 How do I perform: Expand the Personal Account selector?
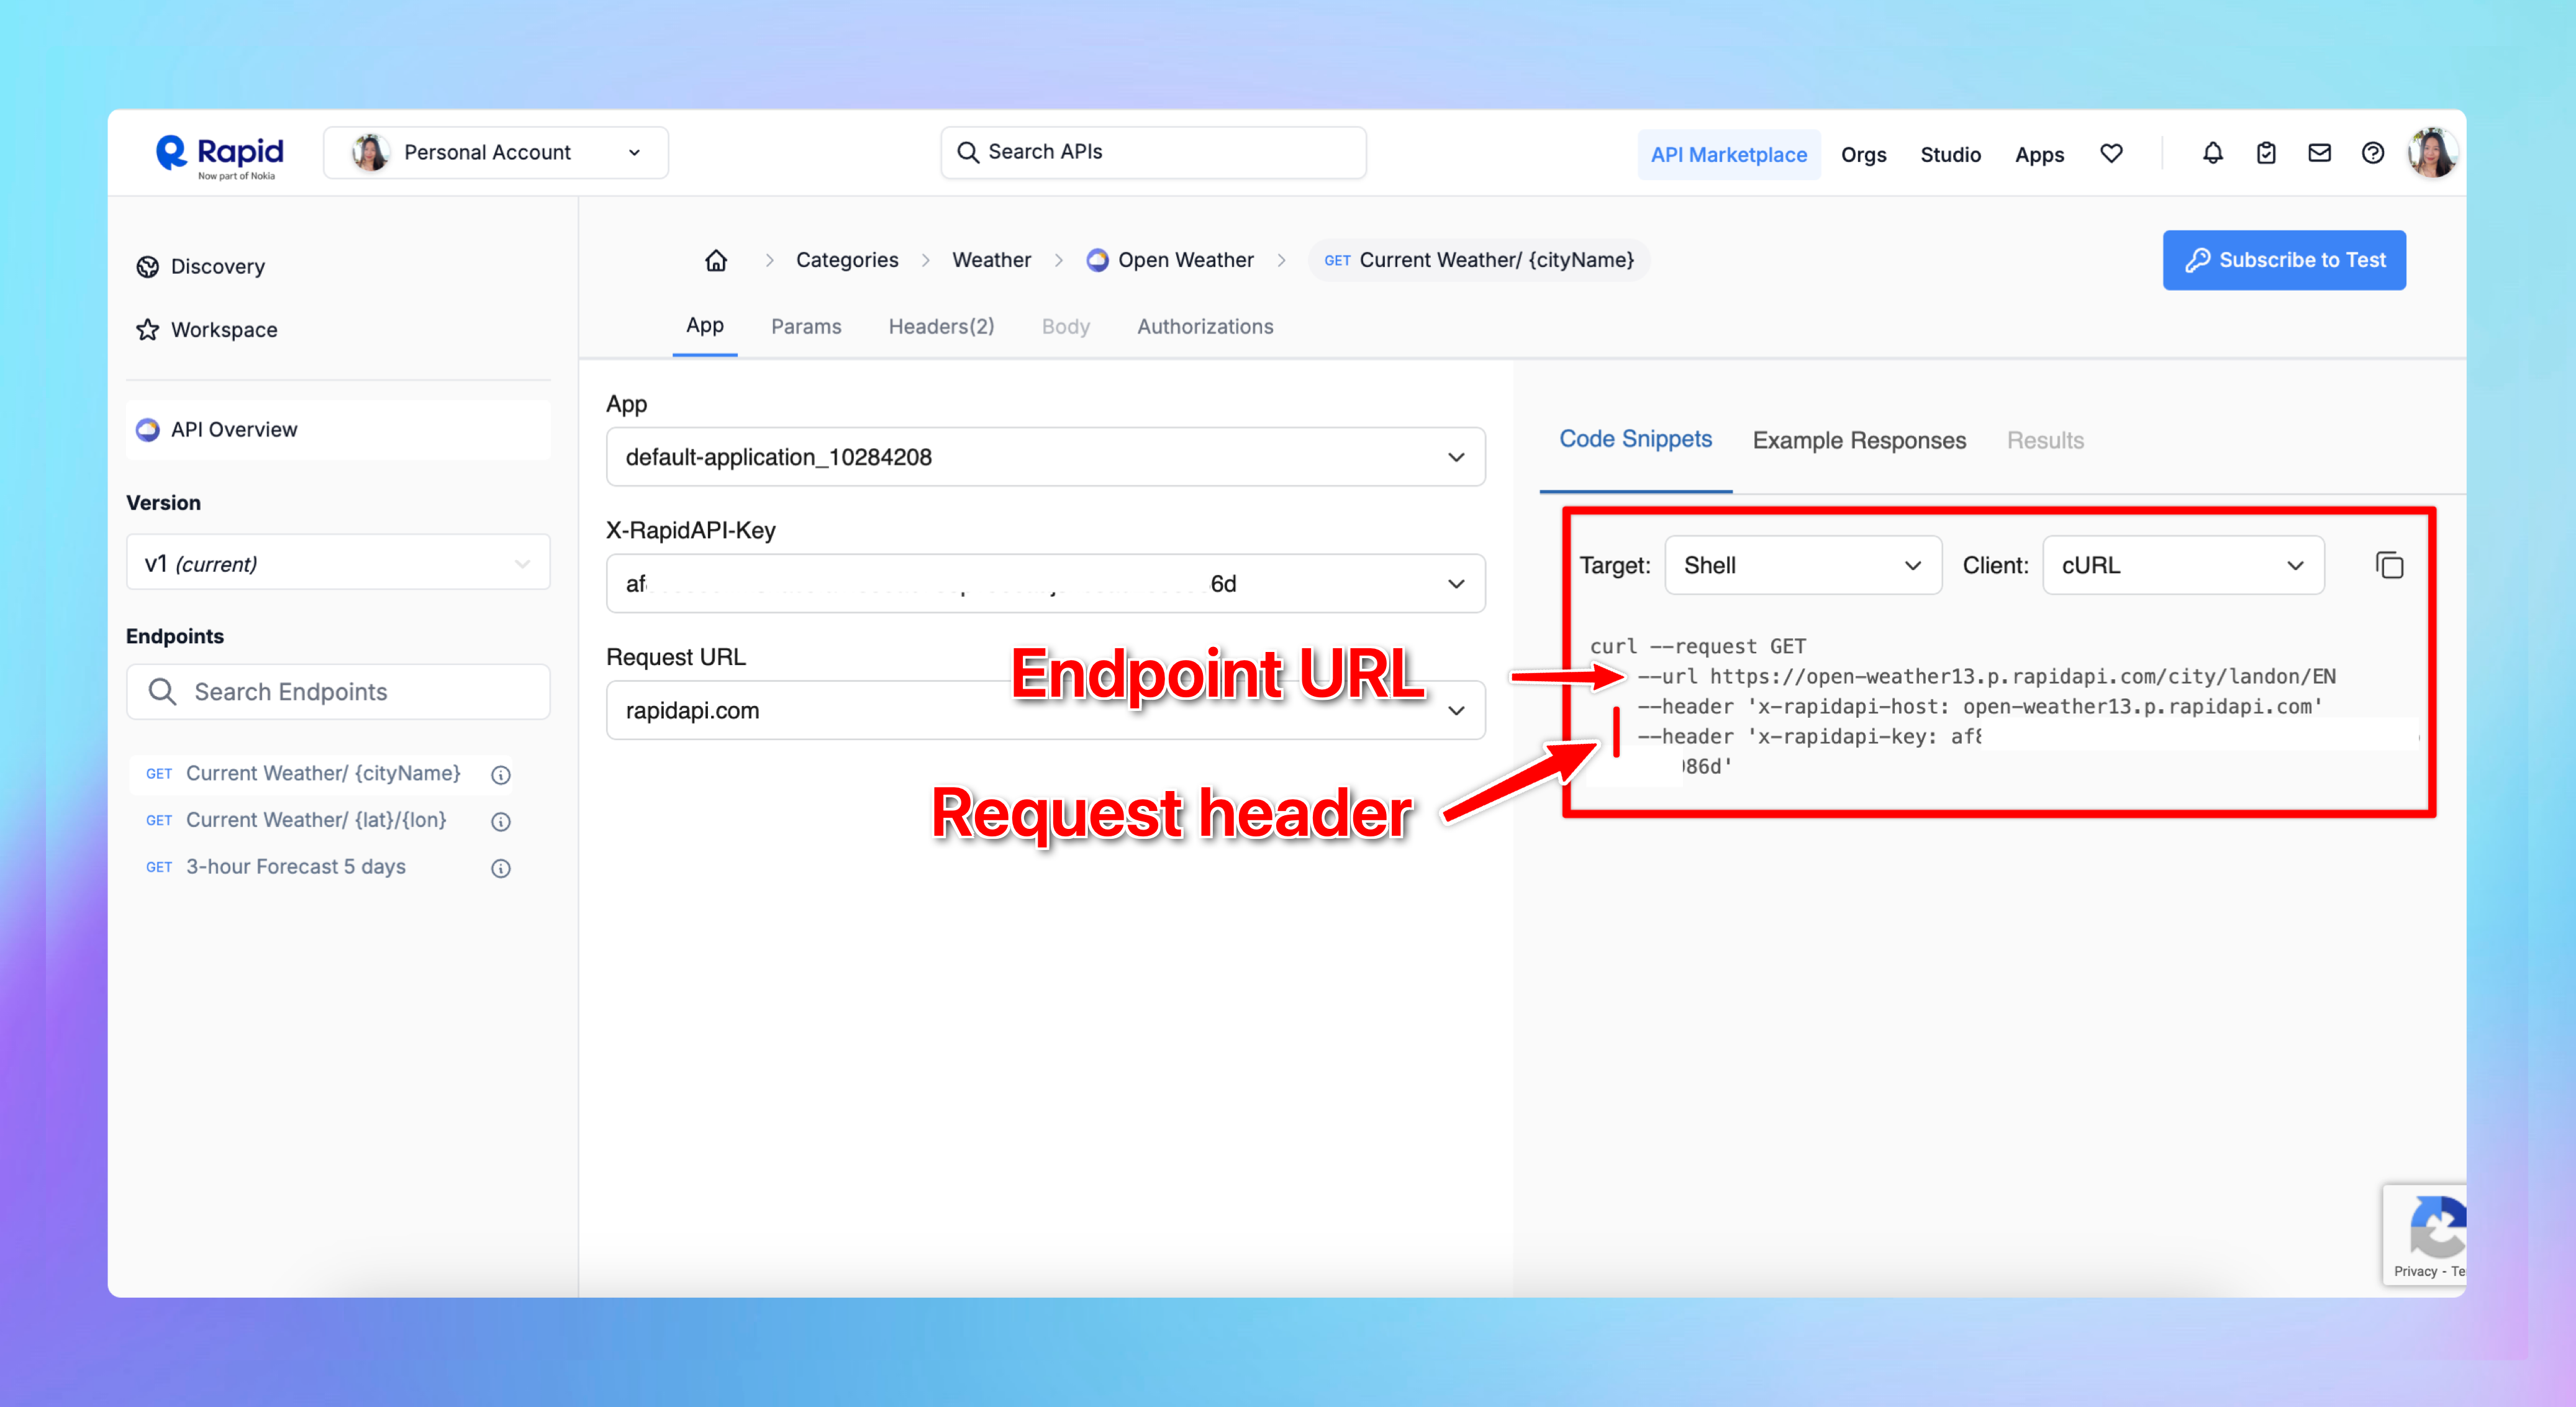(495, 152)
